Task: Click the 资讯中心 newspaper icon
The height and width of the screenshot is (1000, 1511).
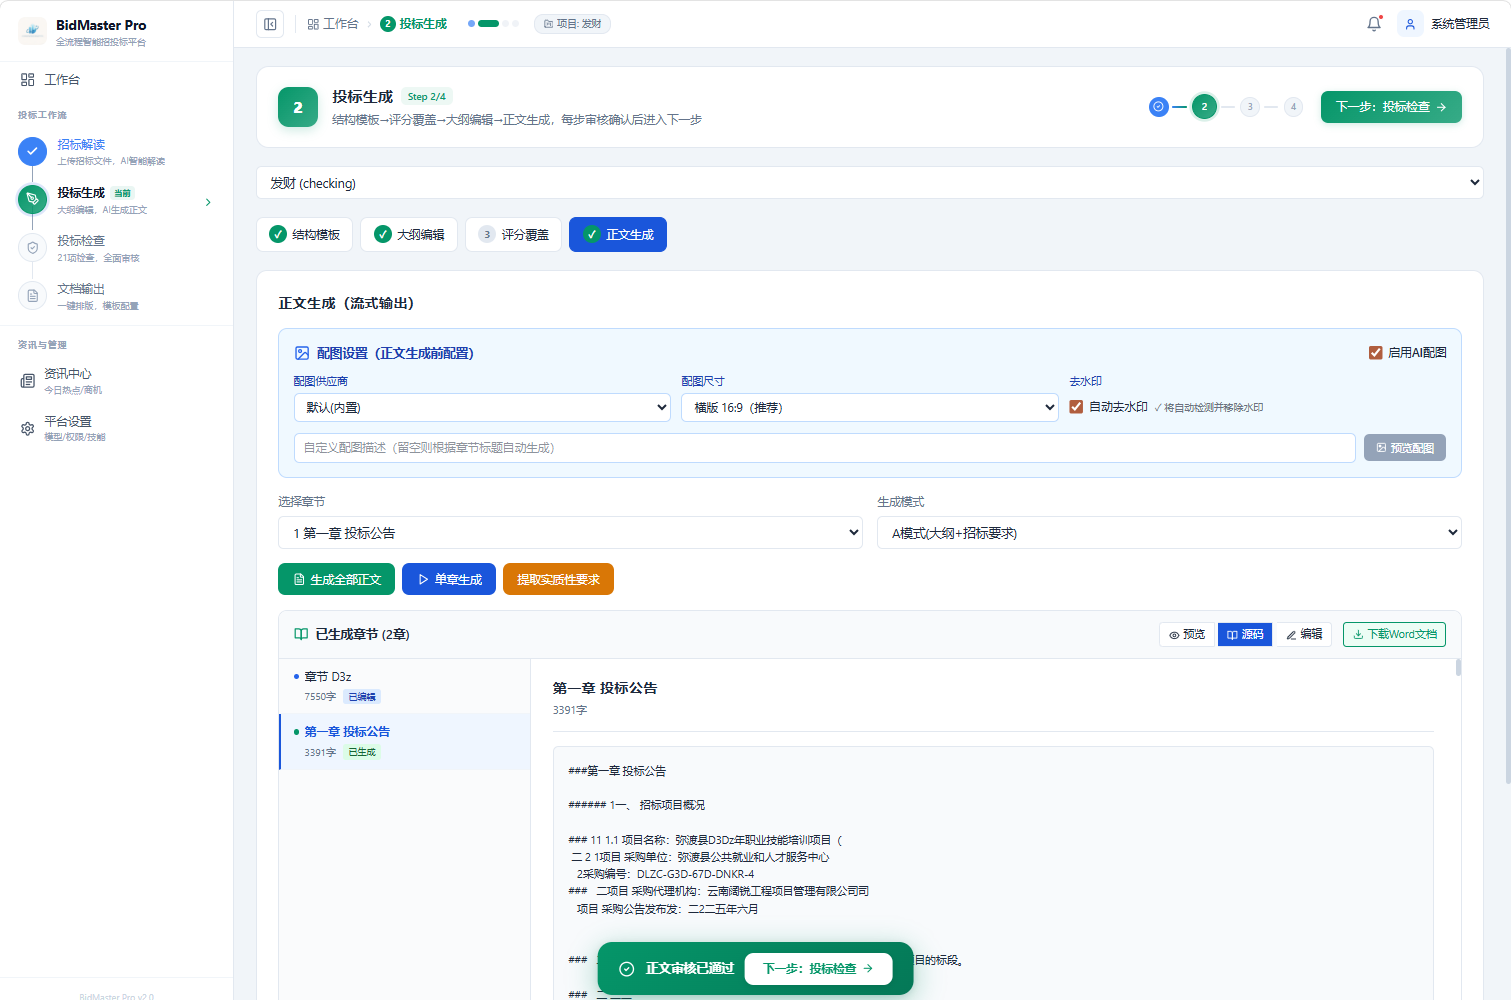Action: tap(28, 381)
